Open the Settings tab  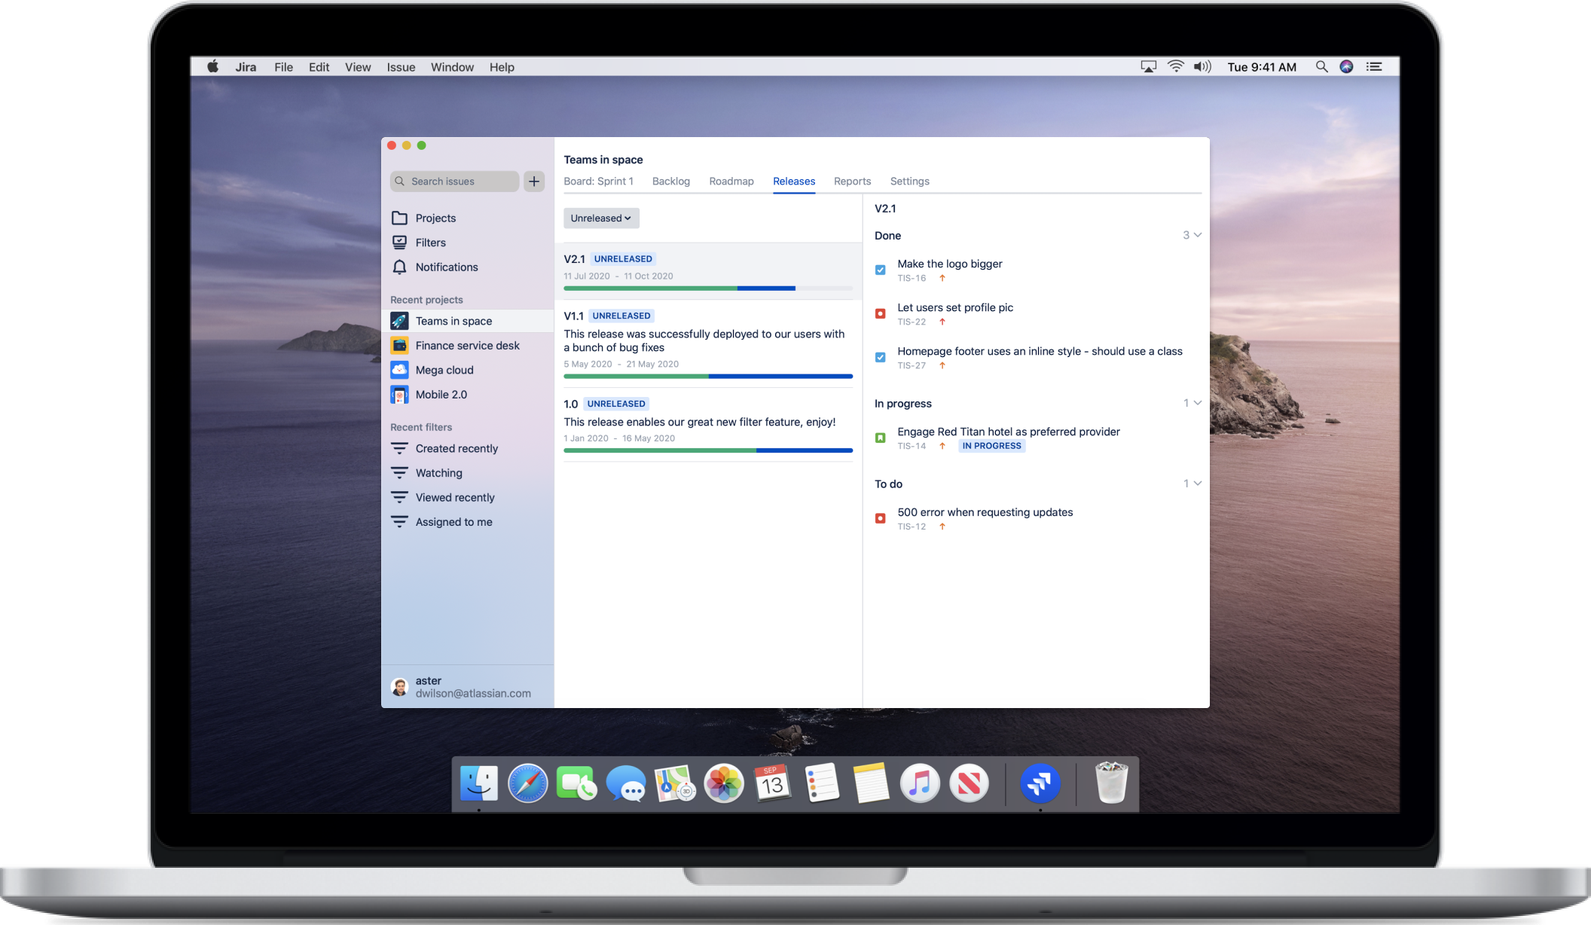point(910,181)
